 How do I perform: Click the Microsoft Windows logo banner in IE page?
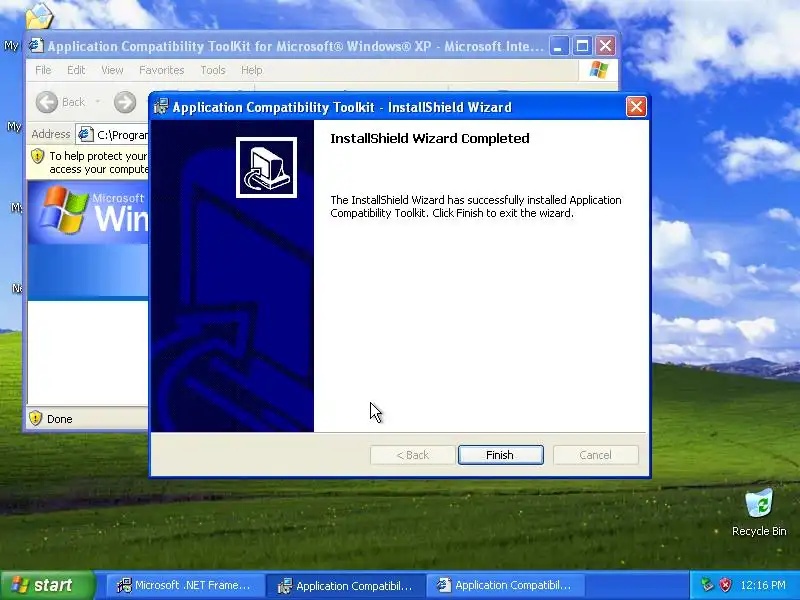(x=88, y=213)
